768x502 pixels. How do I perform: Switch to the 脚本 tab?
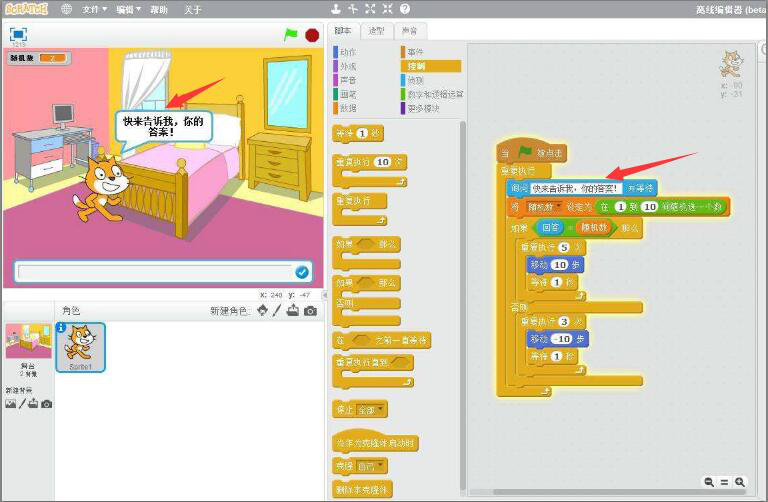tap(343, 30)
